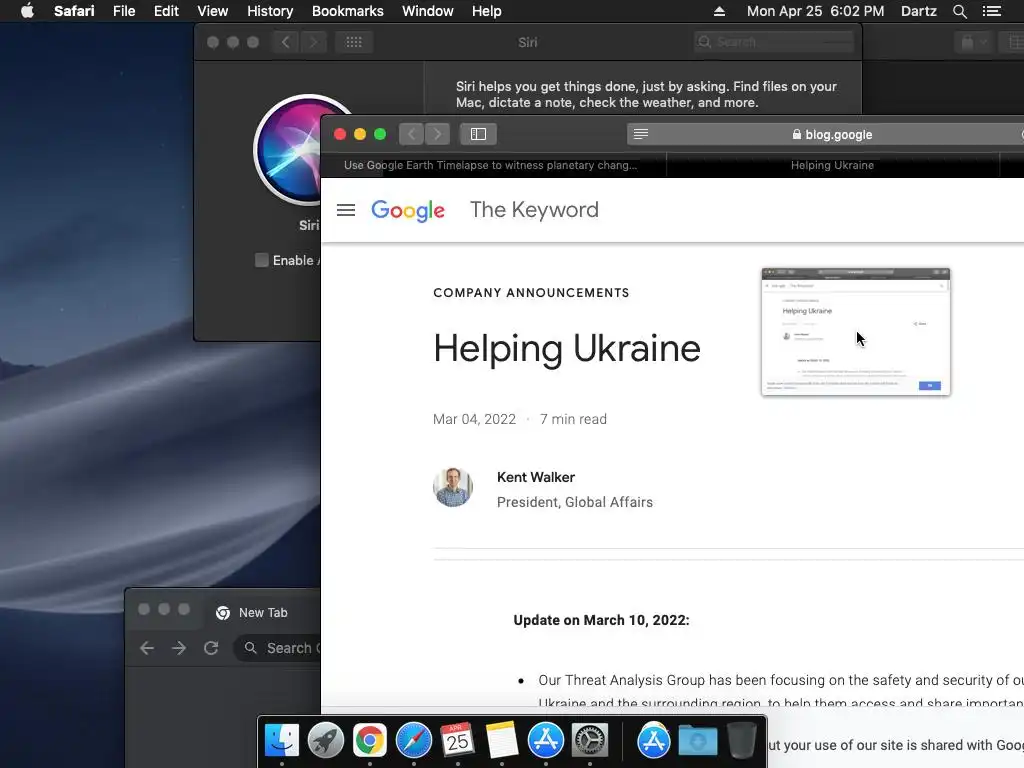Click the Kent Walker author name

click(x=536, y=477)
